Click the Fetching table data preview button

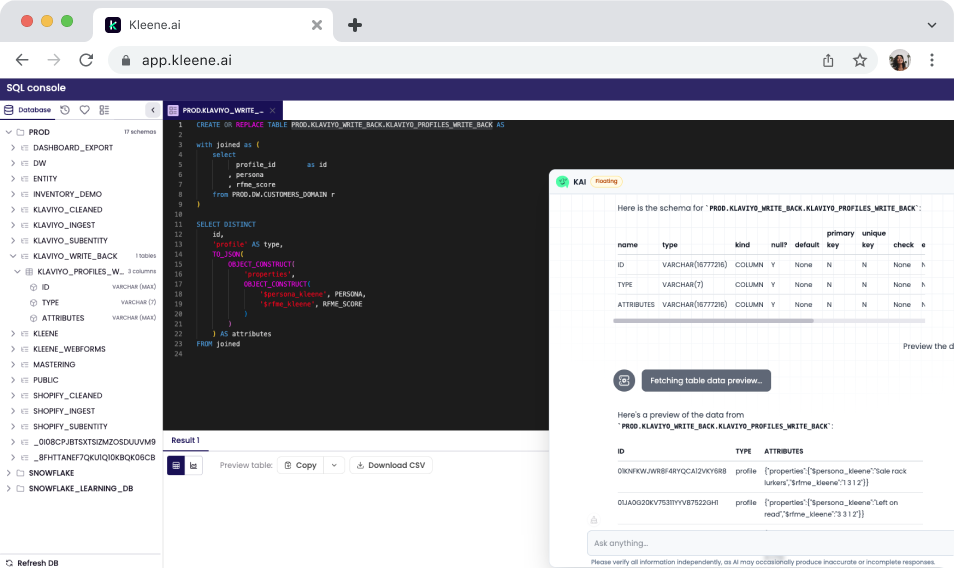(706, 381)
